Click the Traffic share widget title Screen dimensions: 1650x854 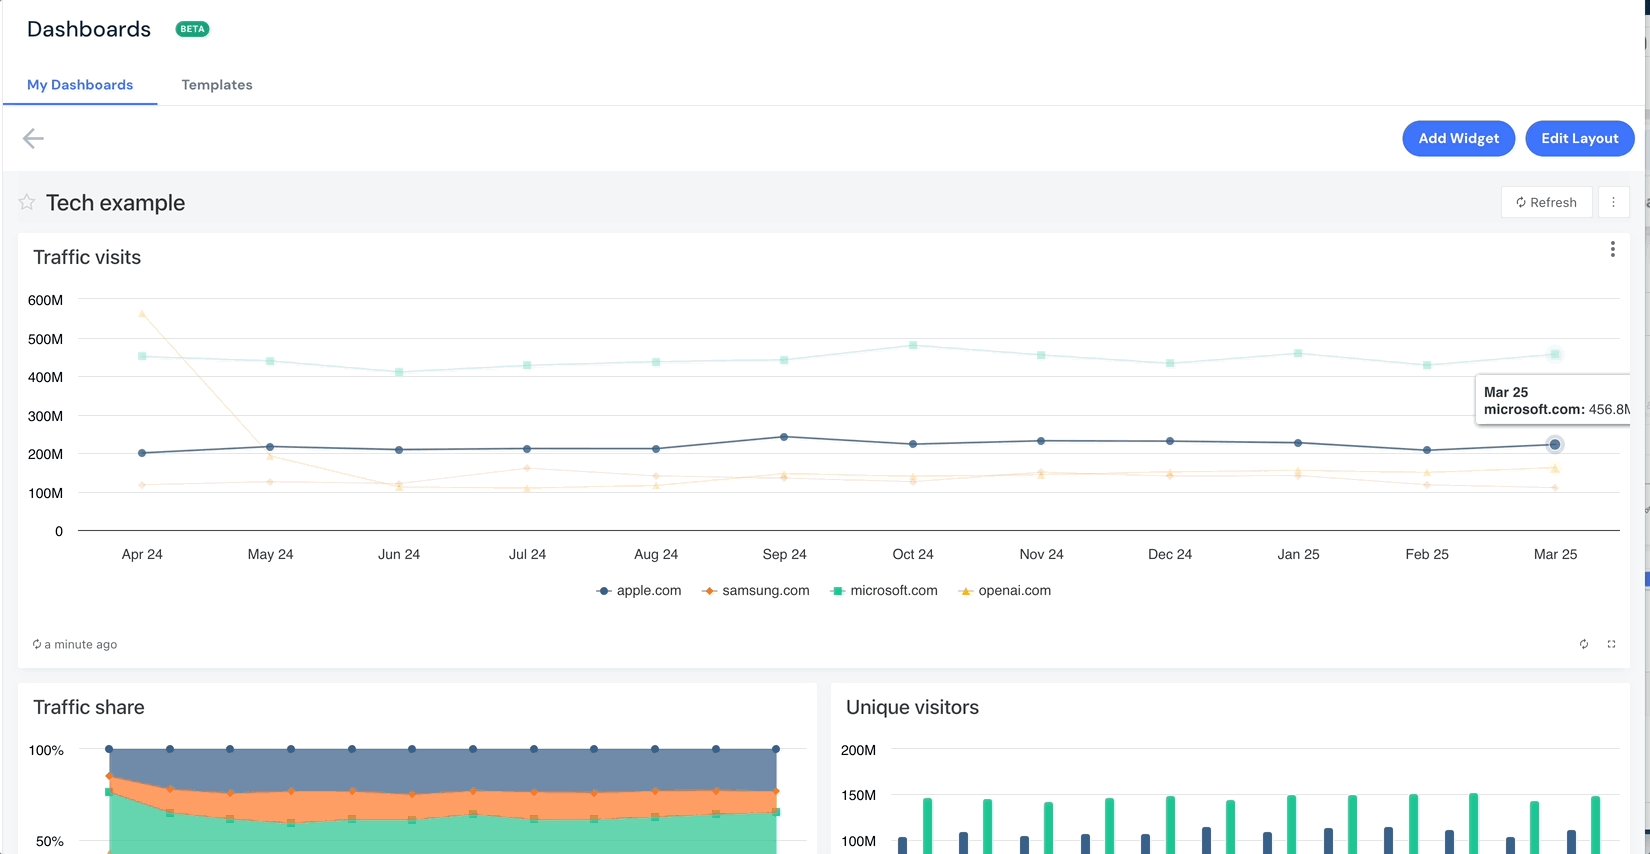point(89,707)
